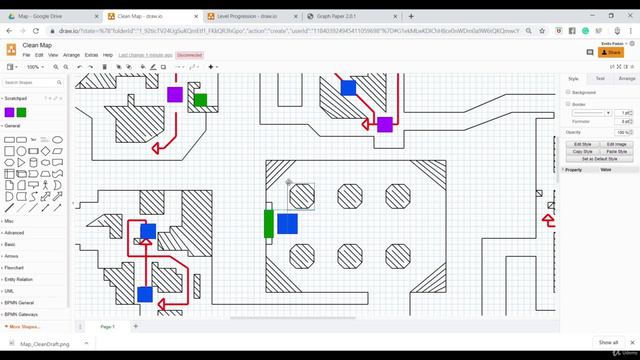Select the green square in Scratchpad
Image resolution: width=640 pixels, height=360 pixels.
(x=21, y=112)
